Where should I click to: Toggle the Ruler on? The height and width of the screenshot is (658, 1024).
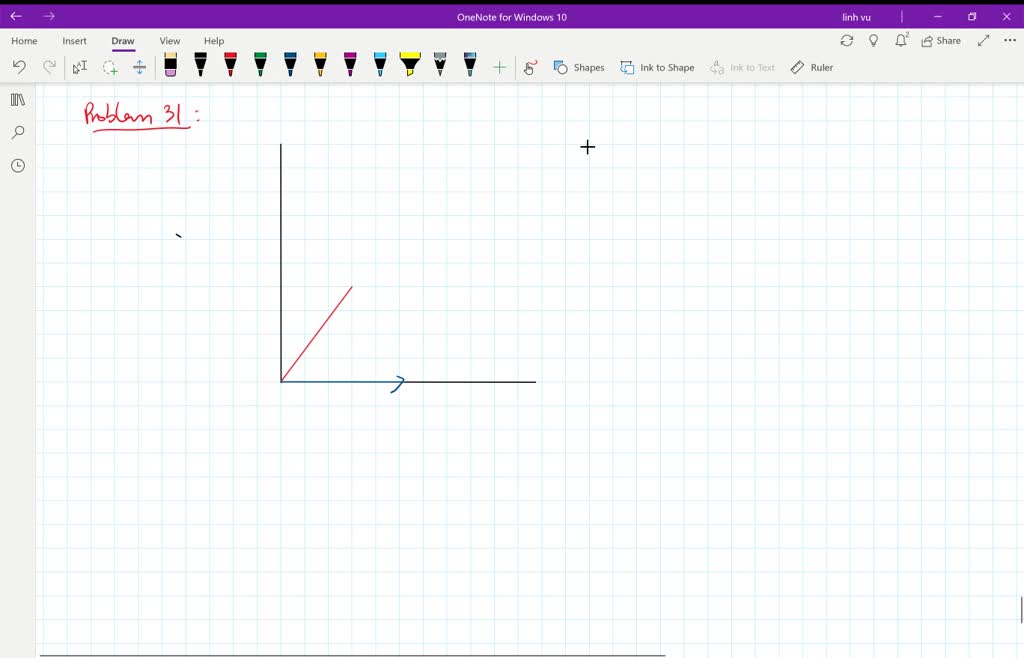813,67
